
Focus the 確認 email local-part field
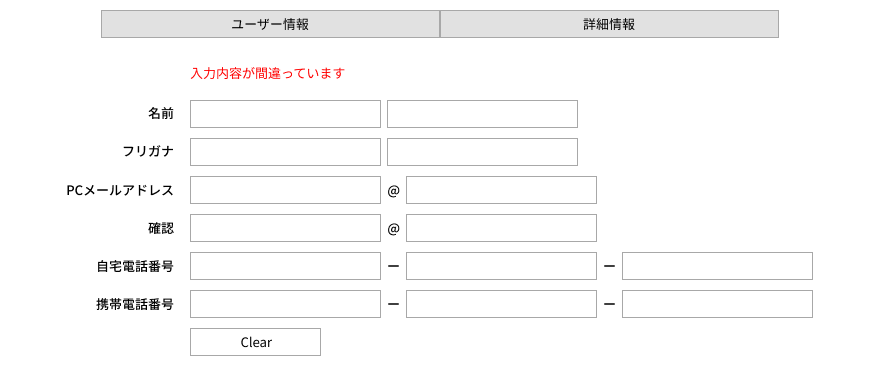pyautogui.click(x=285, y=228)
